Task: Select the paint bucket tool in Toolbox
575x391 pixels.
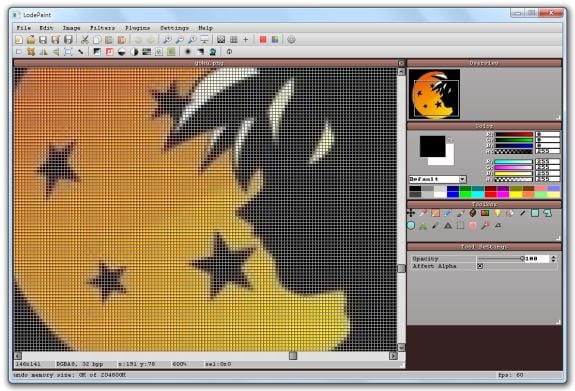Action: pyautogui.click(x=473, y=213)
